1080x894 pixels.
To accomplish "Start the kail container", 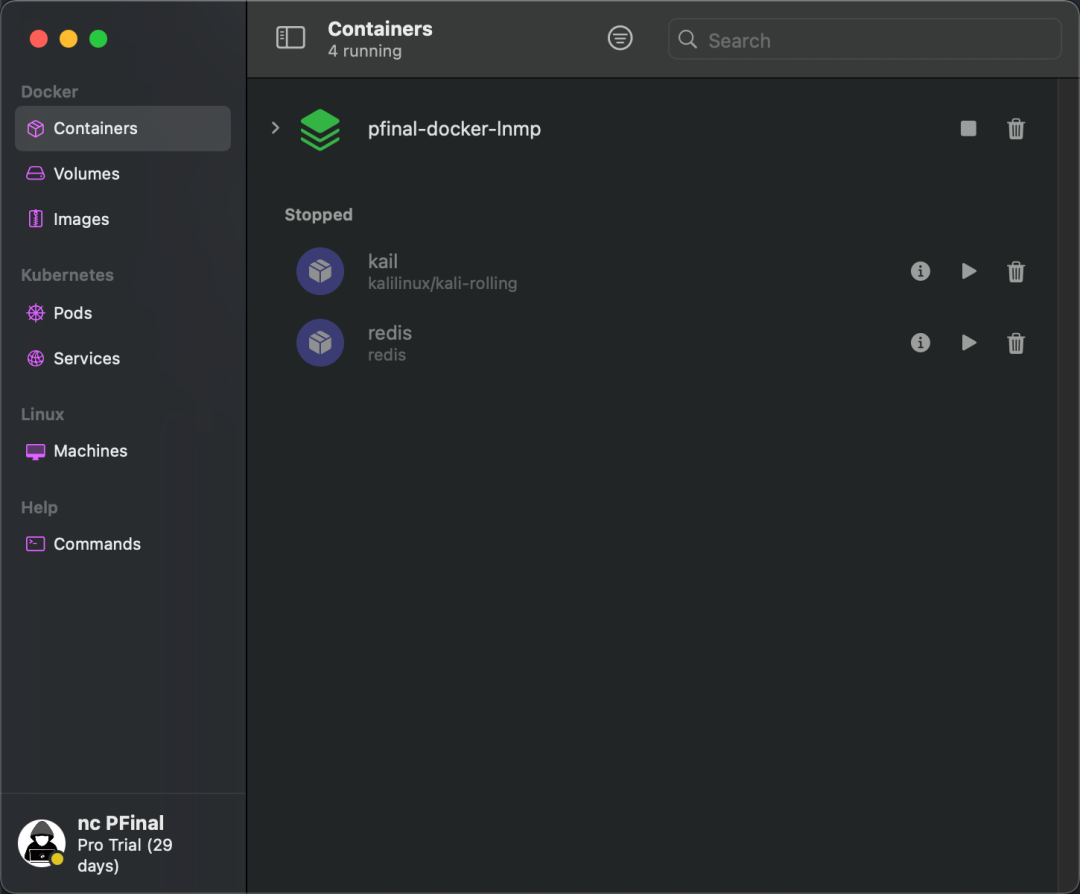I will click(968, 271).
